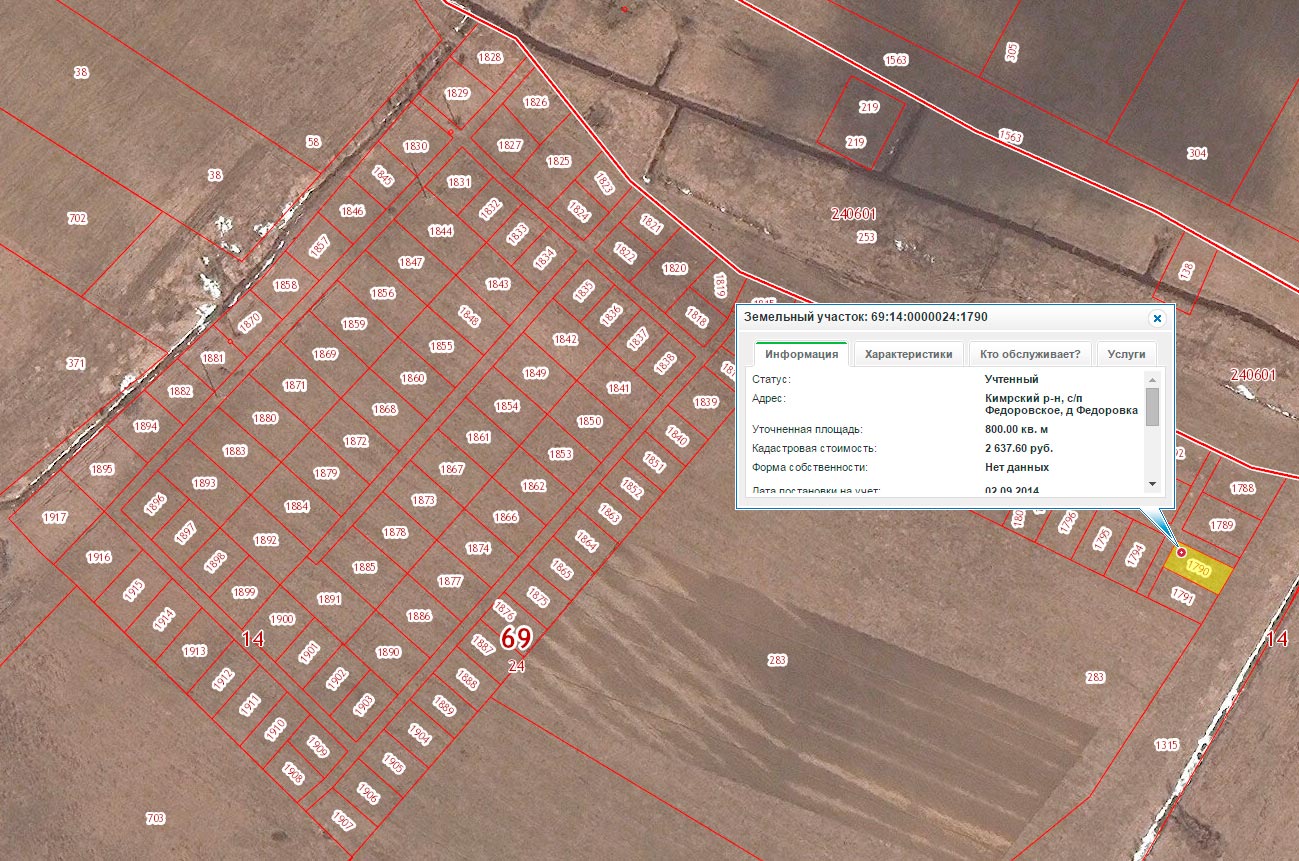
Task: Click parcel label 1563 near top
Action: click(x=896, y=60)
